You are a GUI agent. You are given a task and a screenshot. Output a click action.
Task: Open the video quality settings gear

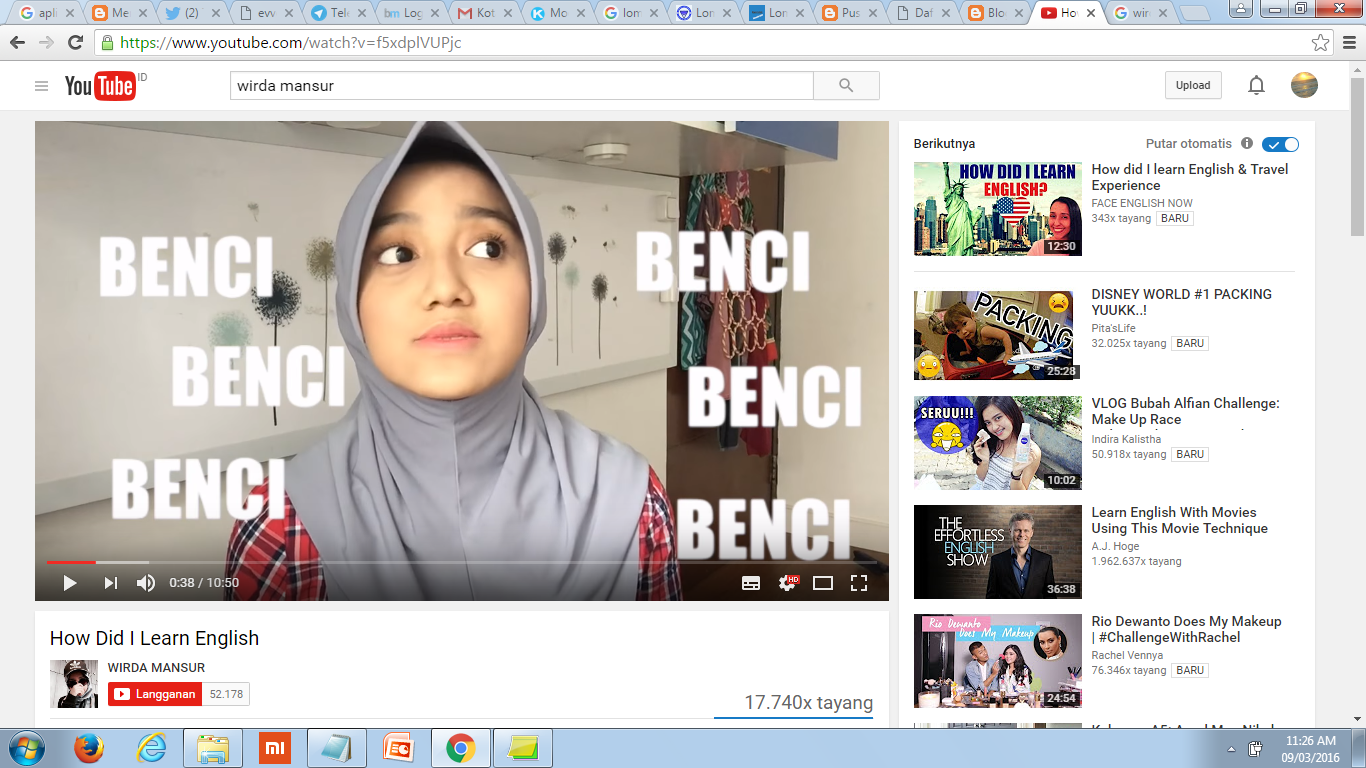(786, 581)
